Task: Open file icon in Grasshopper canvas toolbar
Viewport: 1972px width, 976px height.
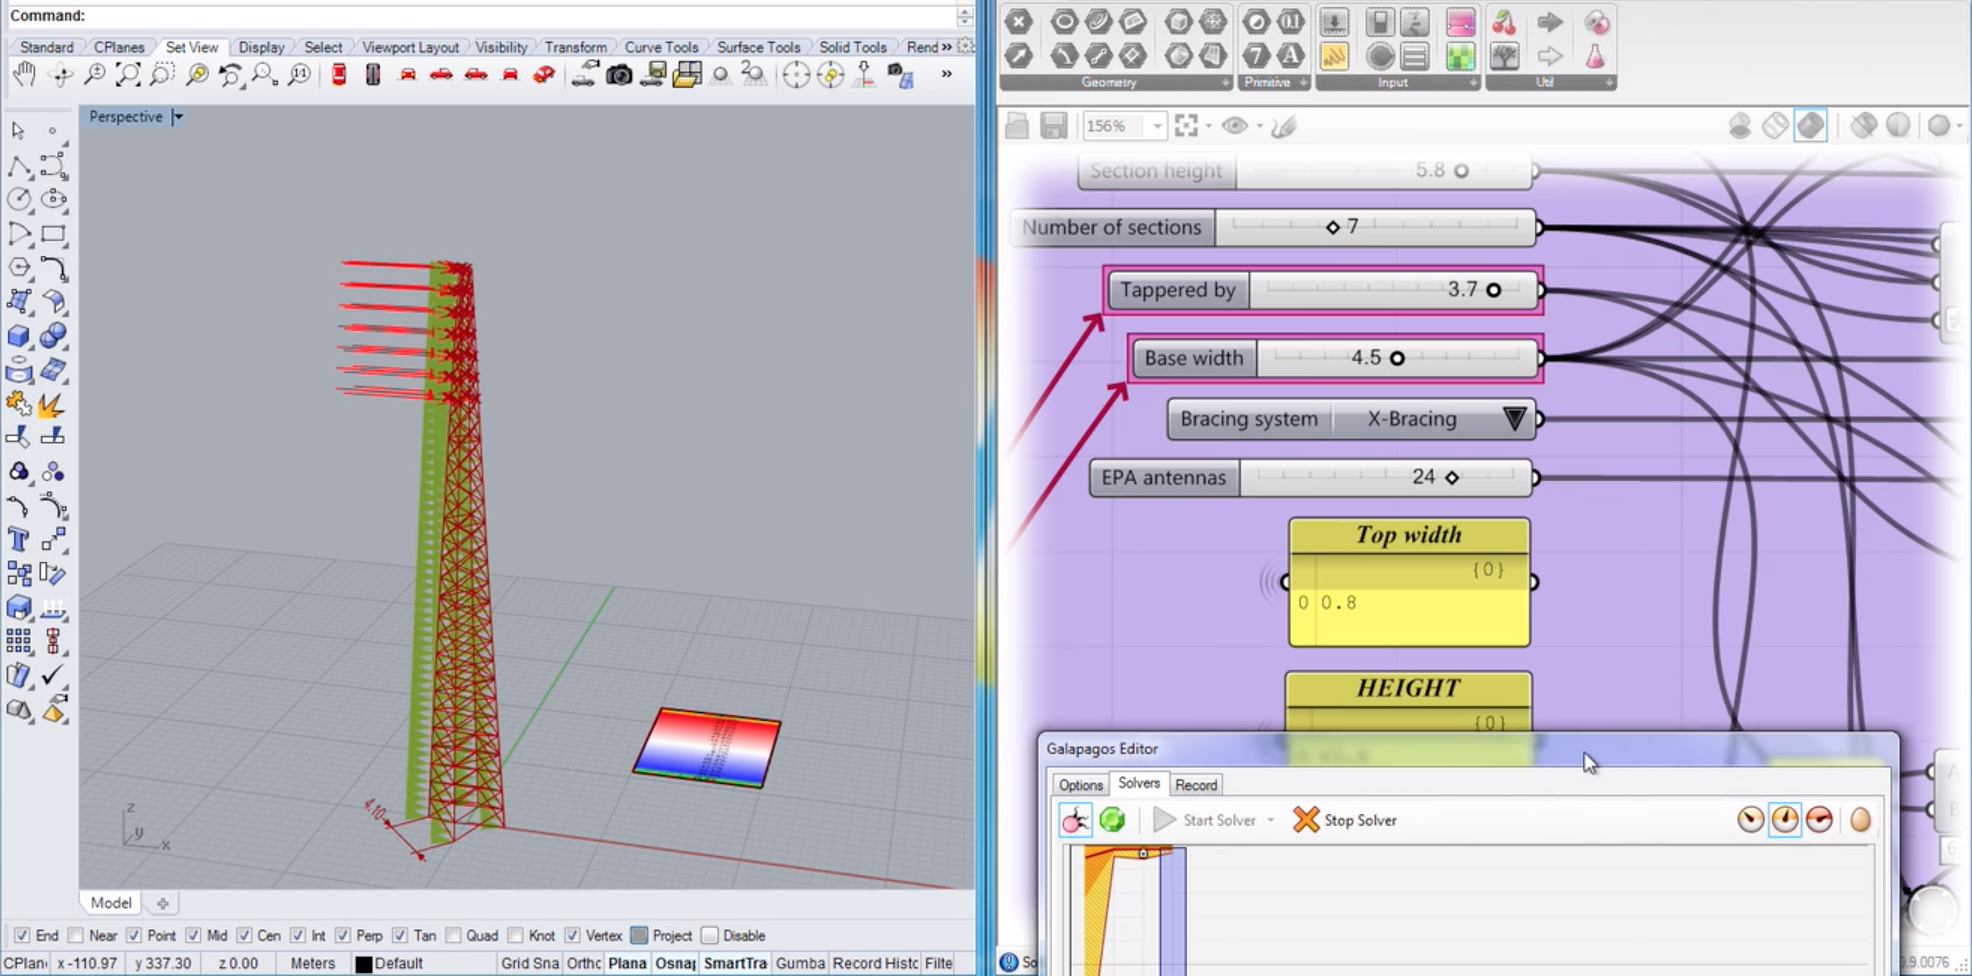Action: pyautogui.click(x=1017, y=126)
